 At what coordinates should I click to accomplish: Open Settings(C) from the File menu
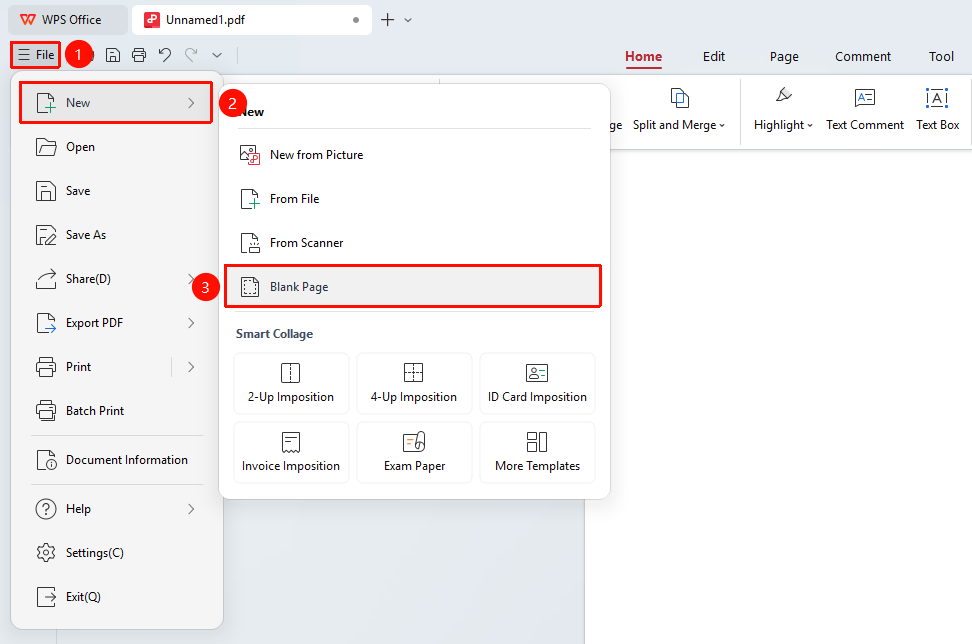pos(116,553)
